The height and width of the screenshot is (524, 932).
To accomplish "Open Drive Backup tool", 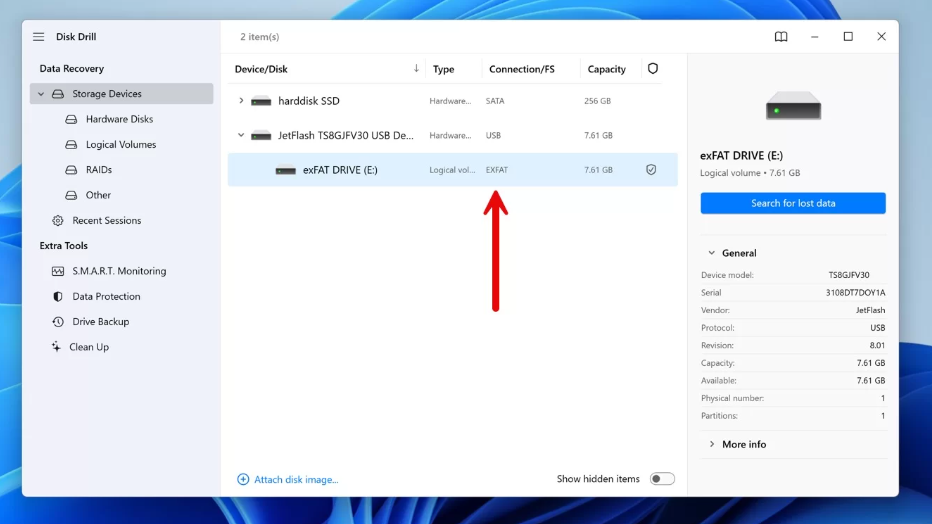I will (100, 322).
